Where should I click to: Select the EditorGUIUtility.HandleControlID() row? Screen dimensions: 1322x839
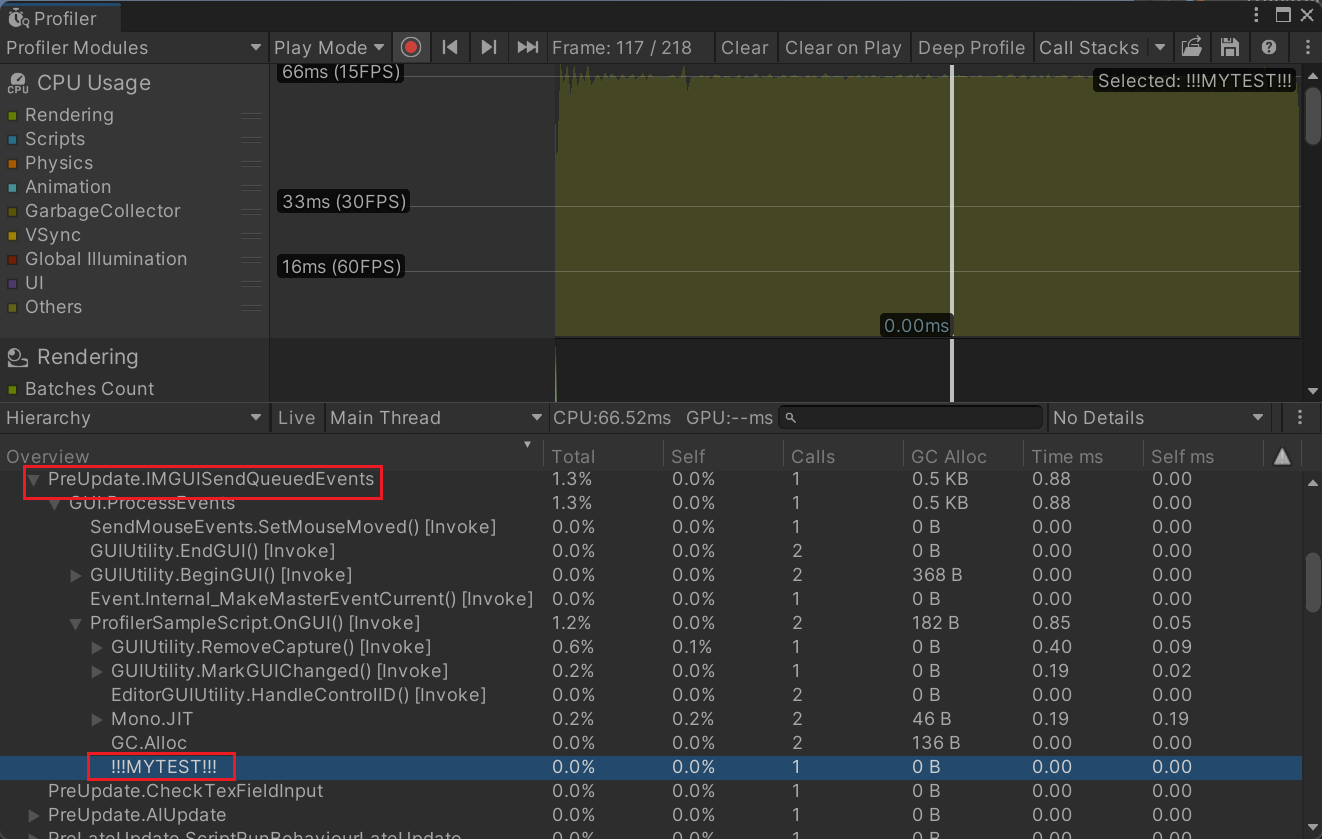tap(650, 695)
